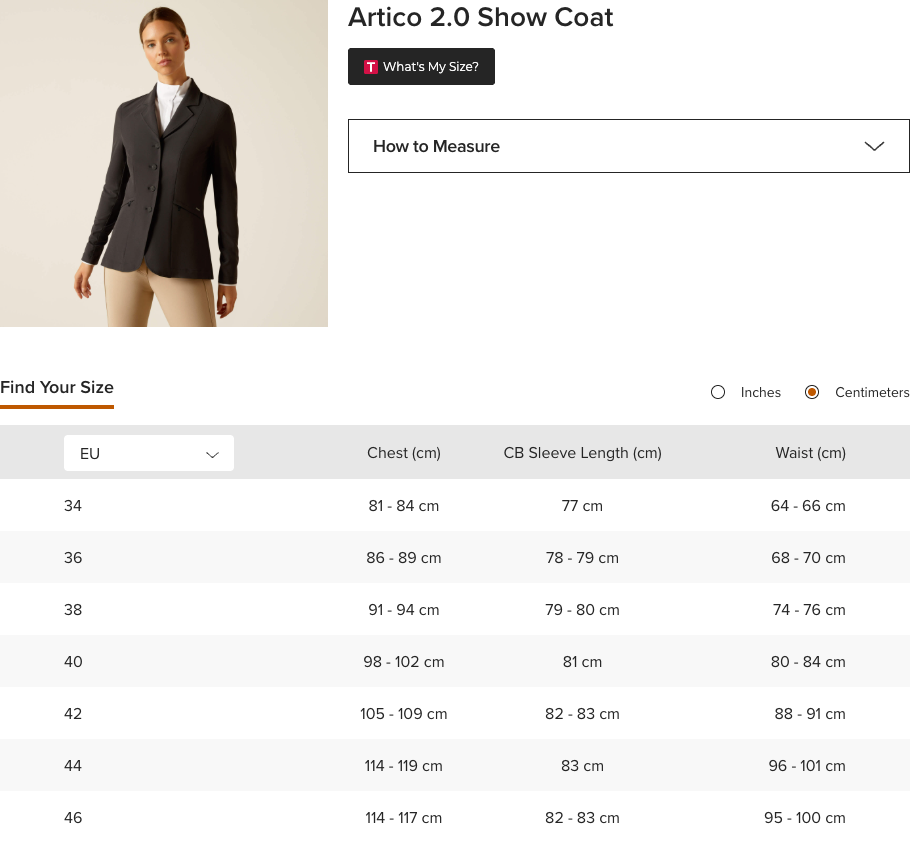
Task: Select the Centimeters radio button
Action: tap(812, 392)
